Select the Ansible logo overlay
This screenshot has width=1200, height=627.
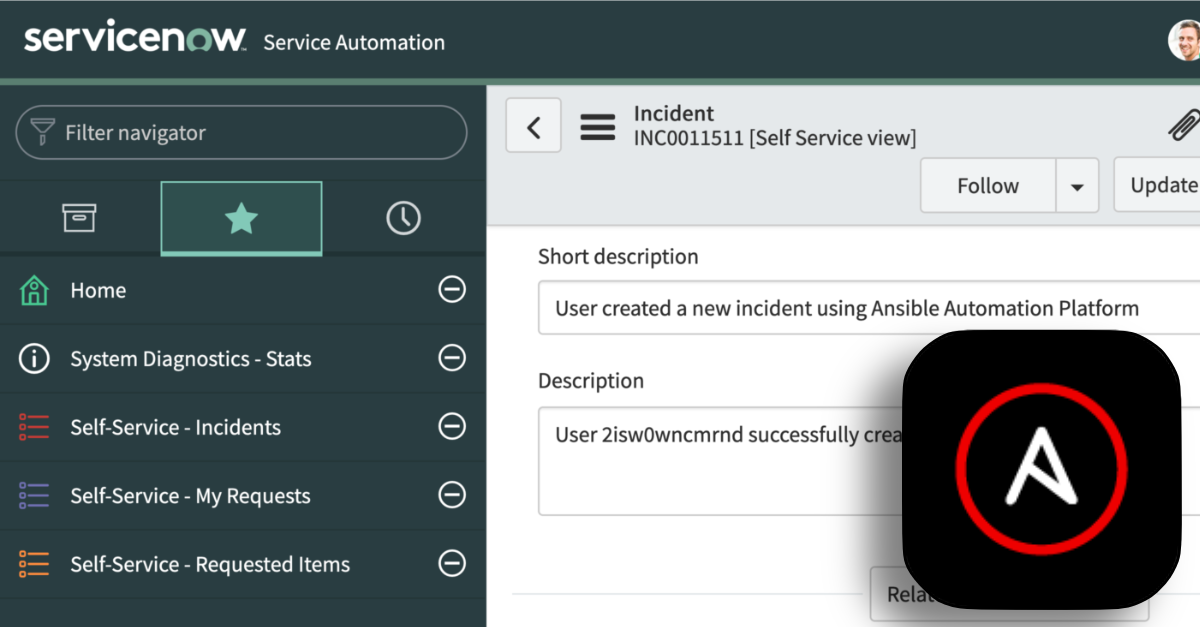1041,468
